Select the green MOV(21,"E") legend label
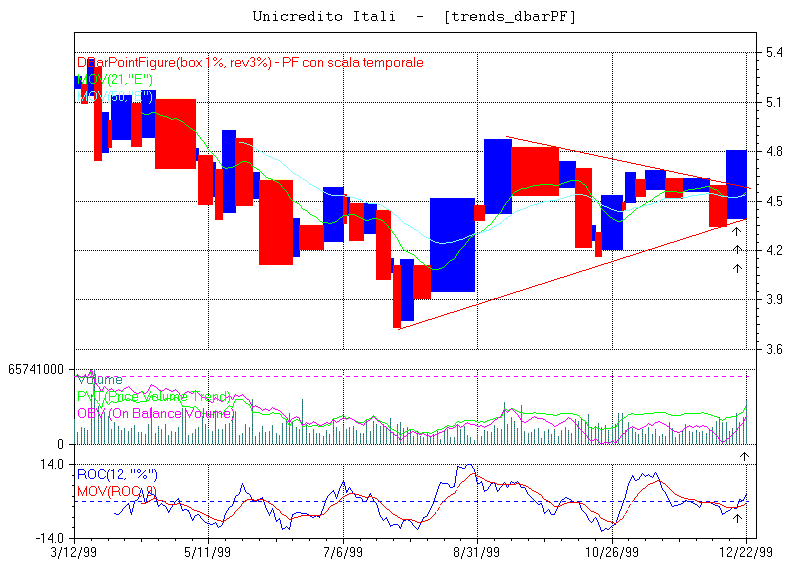This screenshot has width=792, height=568. (x=115, y=79)
